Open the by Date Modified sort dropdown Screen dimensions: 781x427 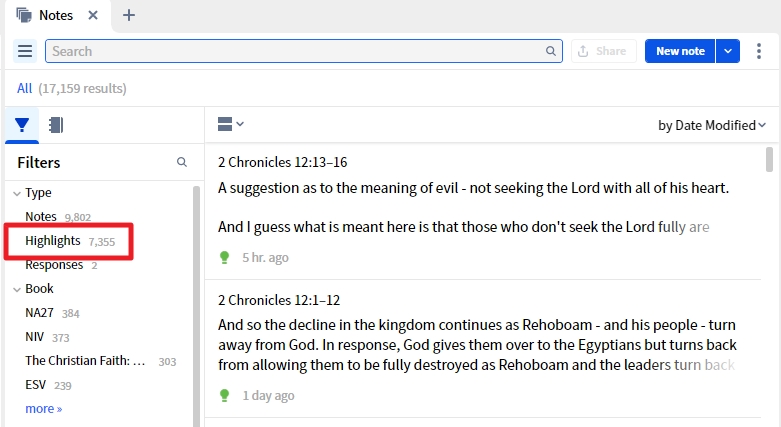coord(711,125)
